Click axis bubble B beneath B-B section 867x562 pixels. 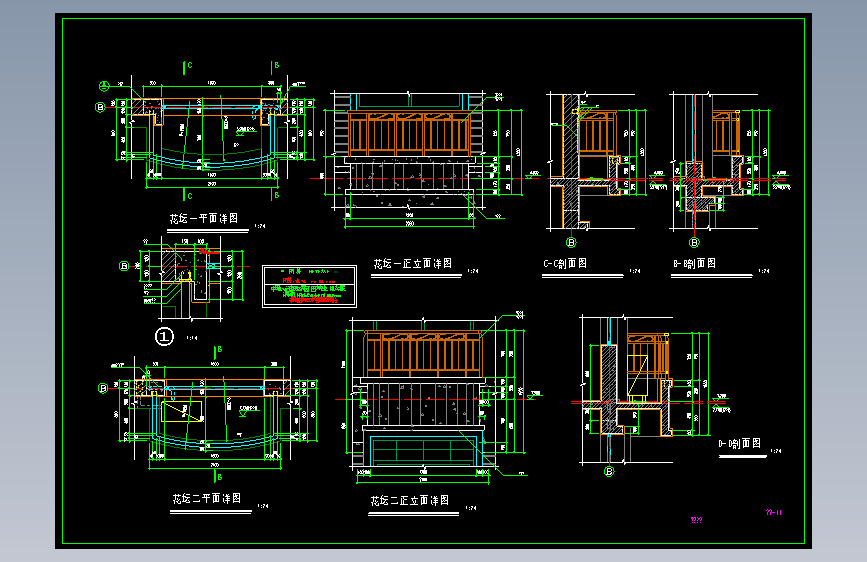(694, 242)
